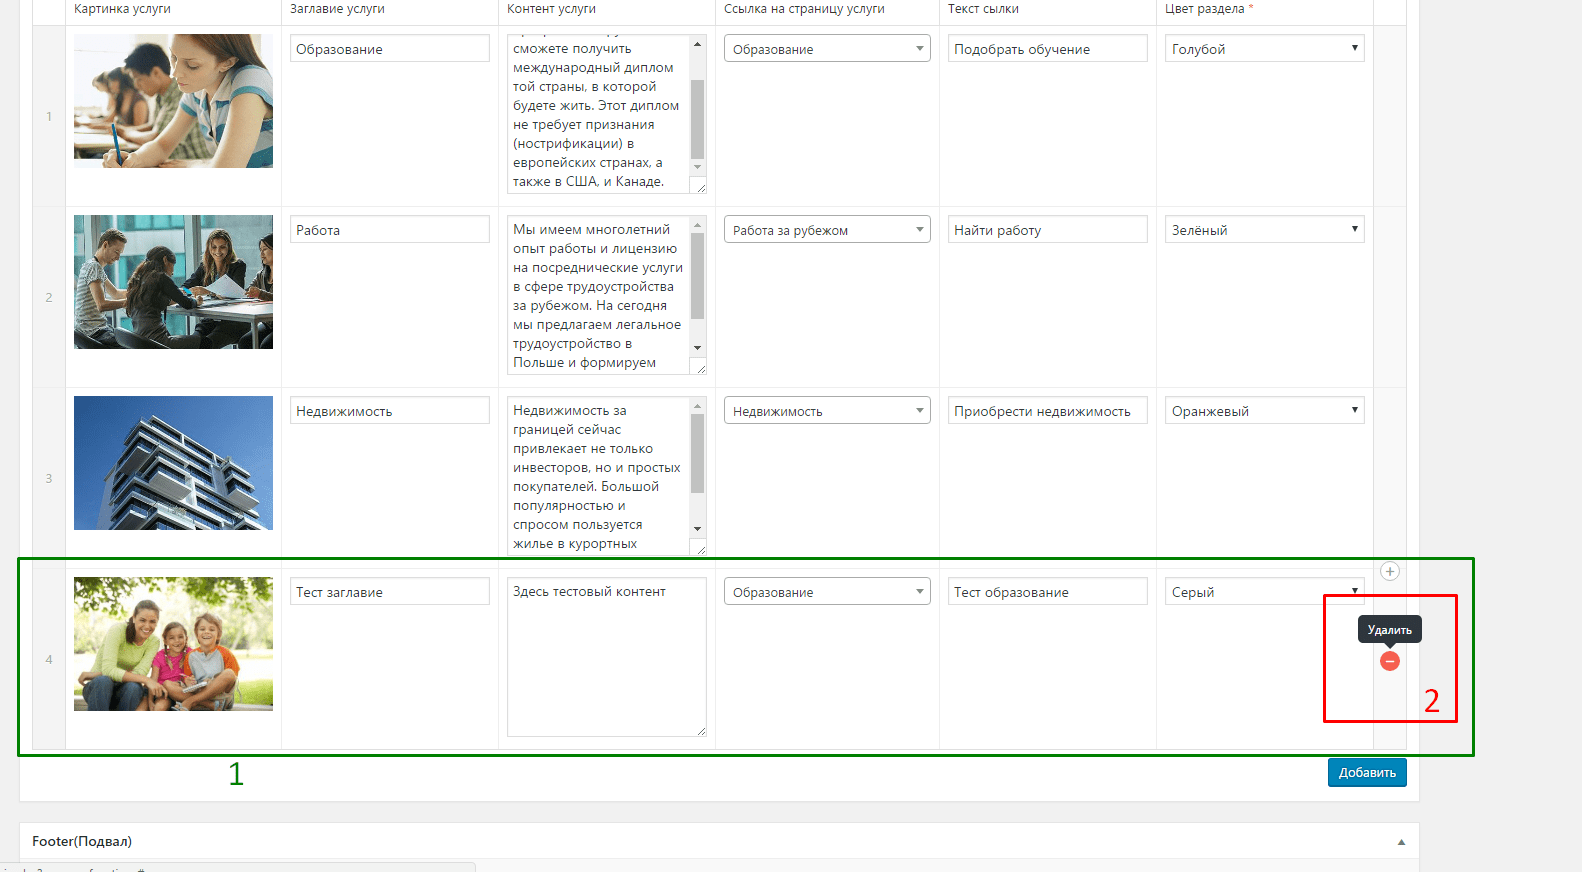Open the Недвижимость page link dropdown
The image size is (1582, 872).
(827, 410)
